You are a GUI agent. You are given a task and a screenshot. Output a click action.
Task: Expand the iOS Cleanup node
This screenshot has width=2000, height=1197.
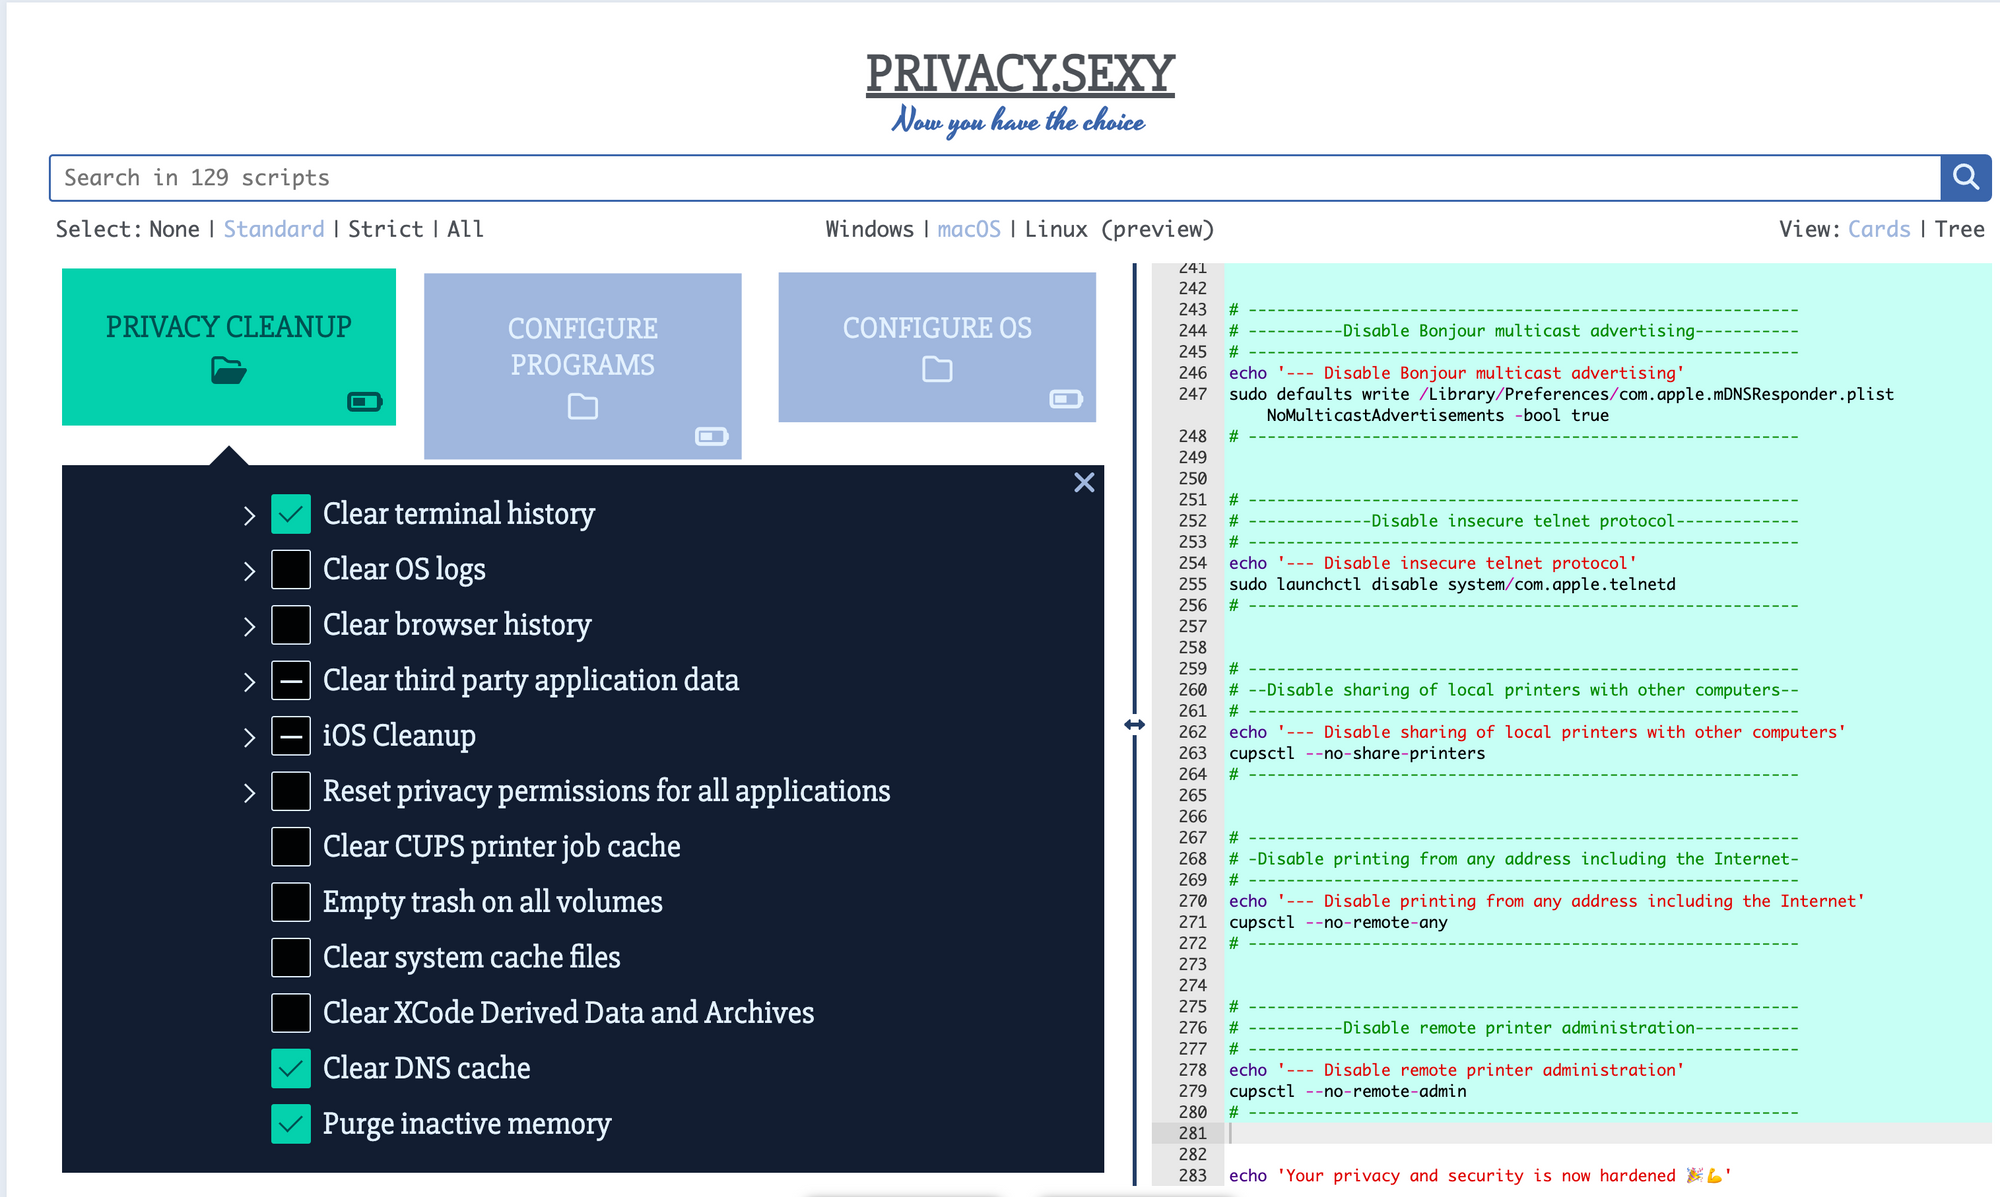click(249, 737)
